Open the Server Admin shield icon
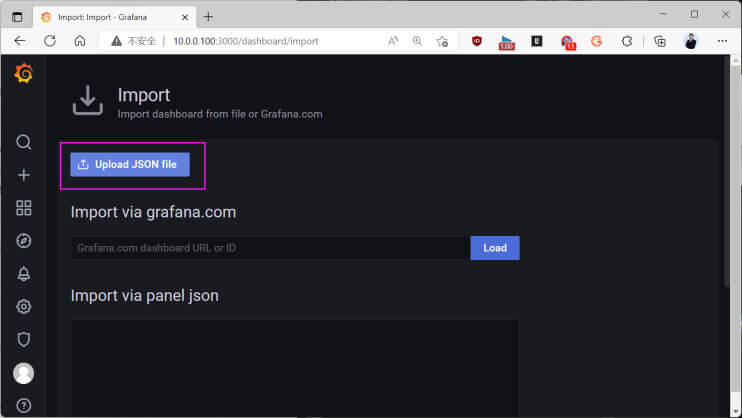The width and height of the screenshot is (742, 418). (x=24, y=339)
